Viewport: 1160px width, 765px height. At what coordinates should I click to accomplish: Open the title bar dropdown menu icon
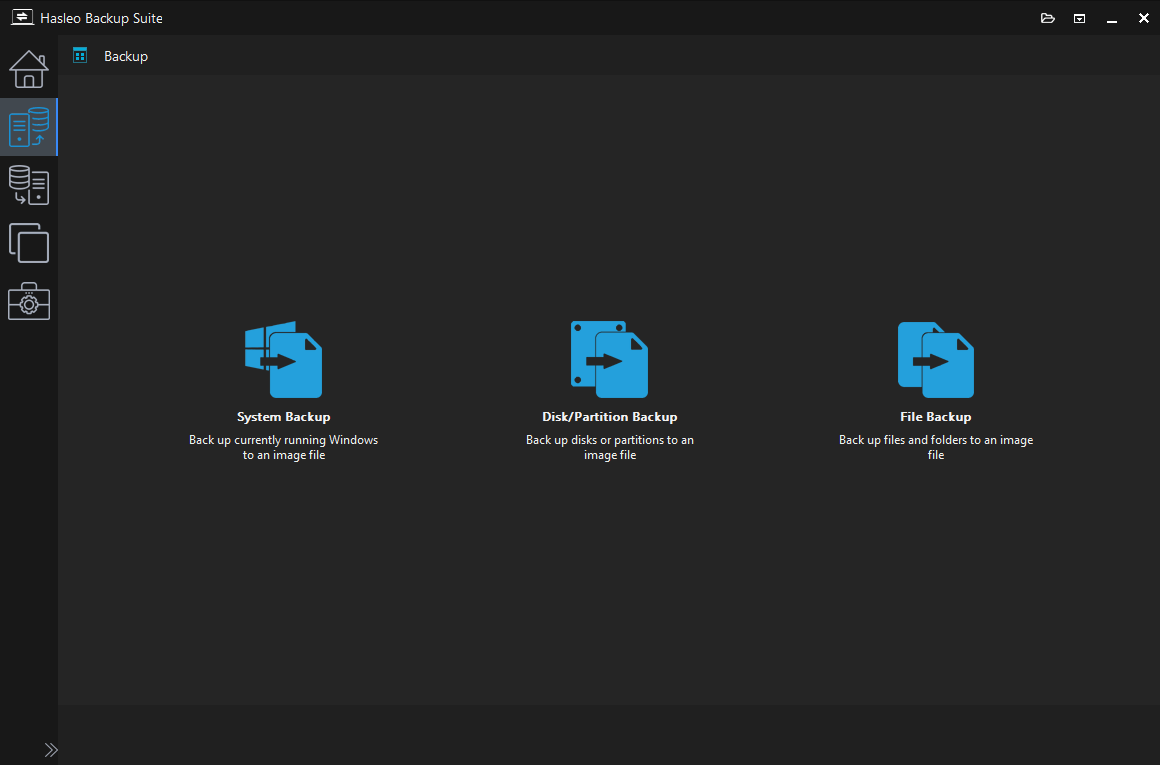tap(1079, 18)
